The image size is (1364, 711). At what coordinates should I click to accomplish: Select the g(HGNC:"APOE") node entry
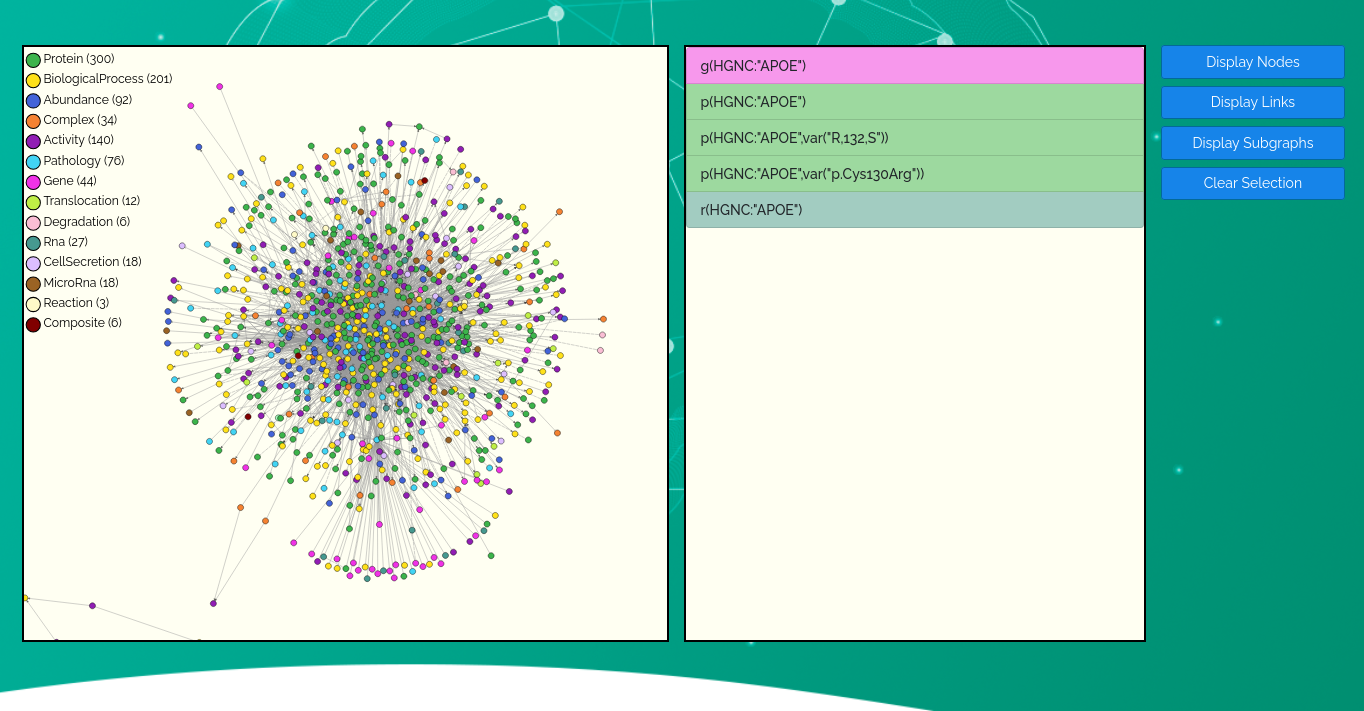point(915,66)
